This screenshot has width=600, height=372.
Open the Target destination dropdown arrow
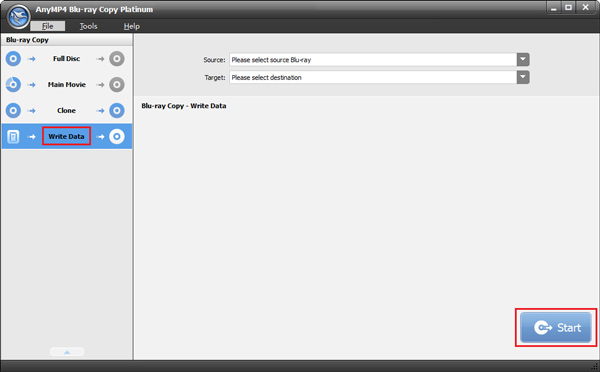tap(523, 77)
